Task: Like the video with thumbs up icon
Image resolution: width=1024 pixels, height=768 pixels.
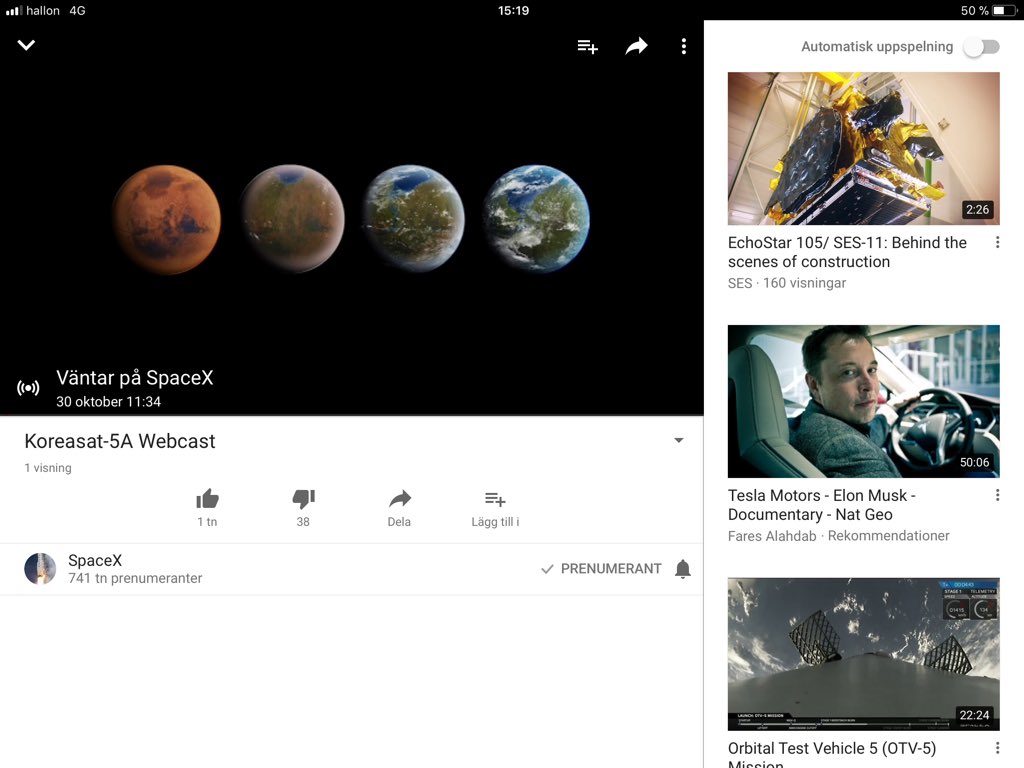Action: click(207, 499)
